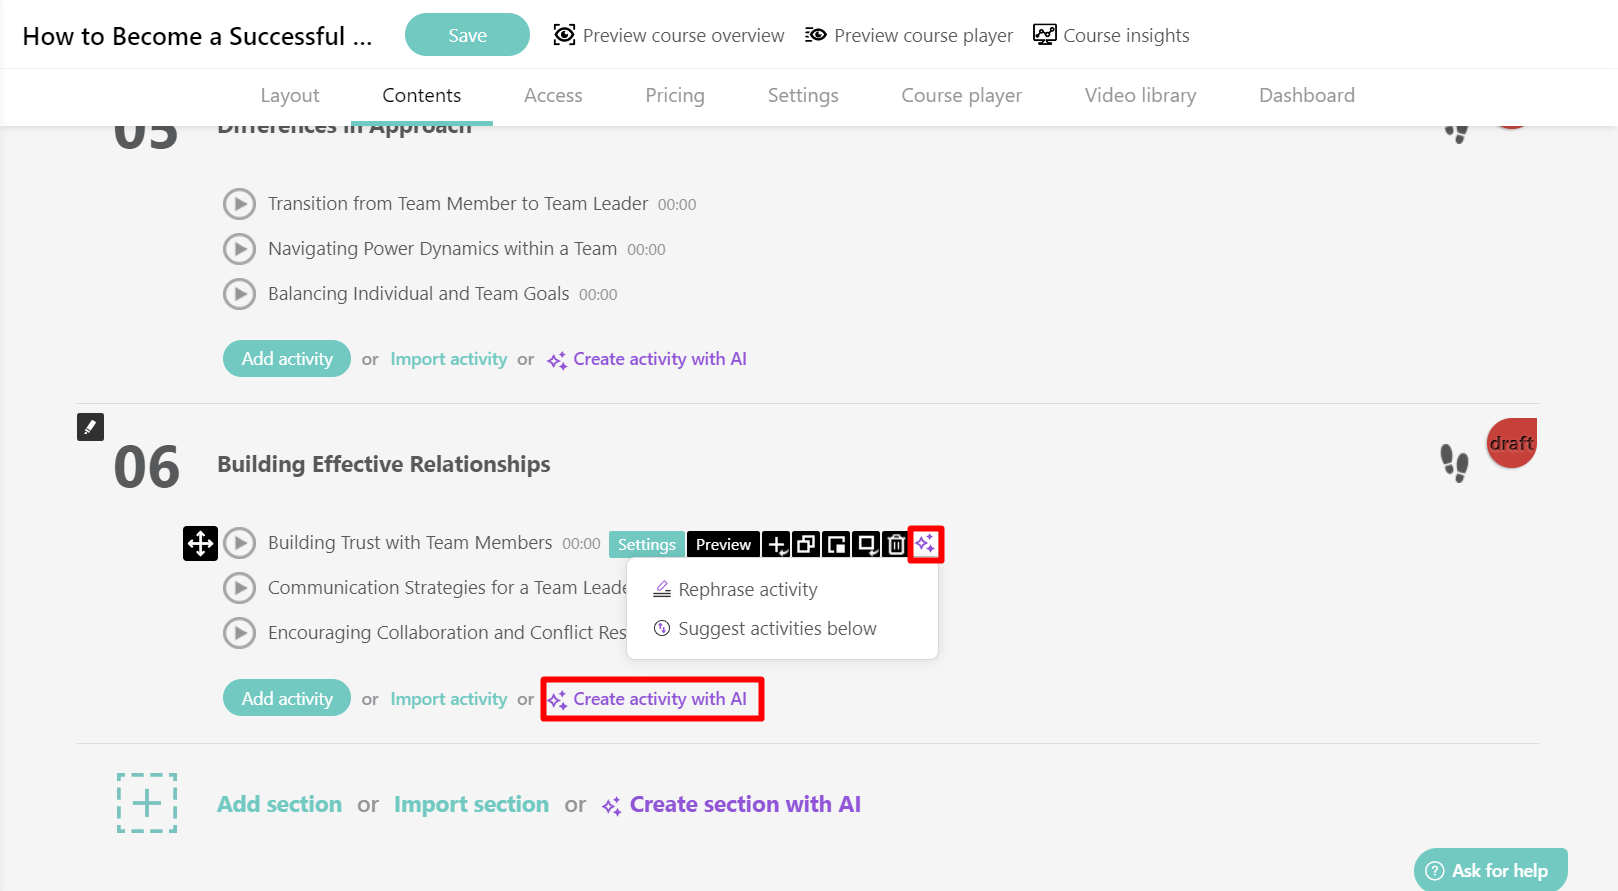
Task: Delete the Building Trust activity using trash icon
Action: click(x=895, y=544)
